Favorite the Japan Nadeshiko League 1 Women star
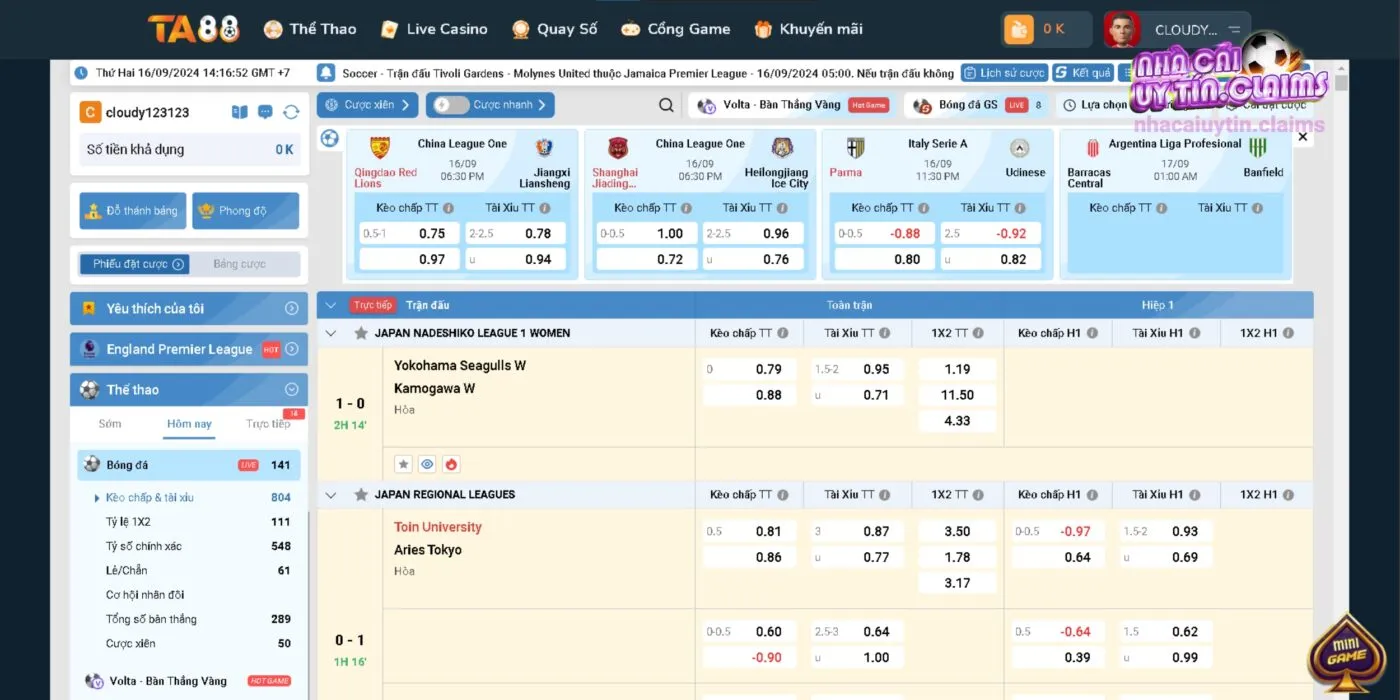This screenshot has width=1400, height=700. click(361, 333)
